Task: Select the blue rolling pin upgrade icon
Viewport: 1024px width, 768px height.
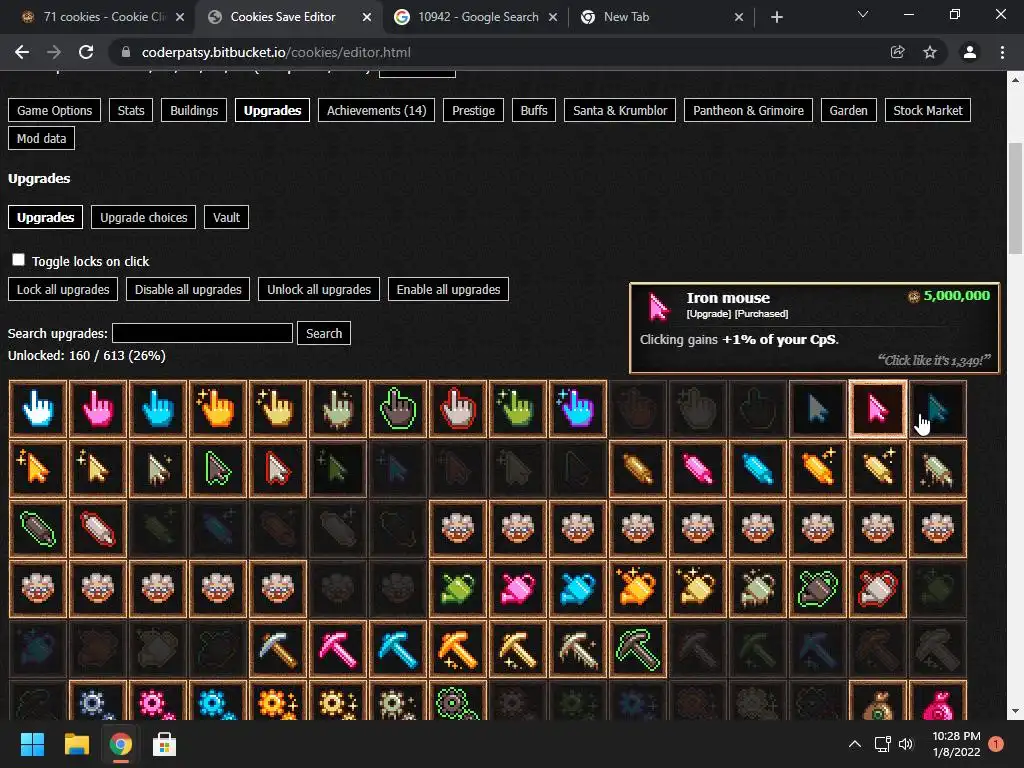Action: tap(758, 469)
